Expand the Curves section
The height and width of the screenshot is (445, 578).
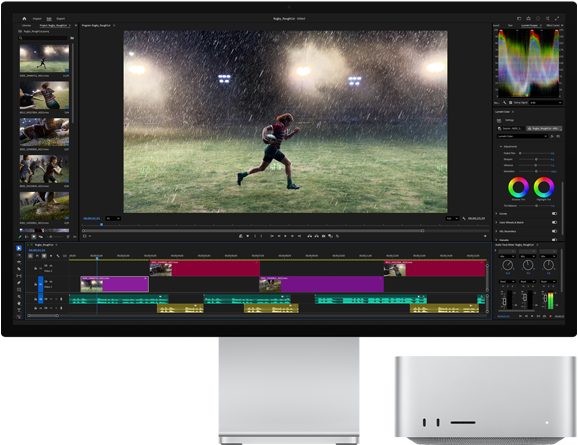pyautogui.click(x=496, y=213)
